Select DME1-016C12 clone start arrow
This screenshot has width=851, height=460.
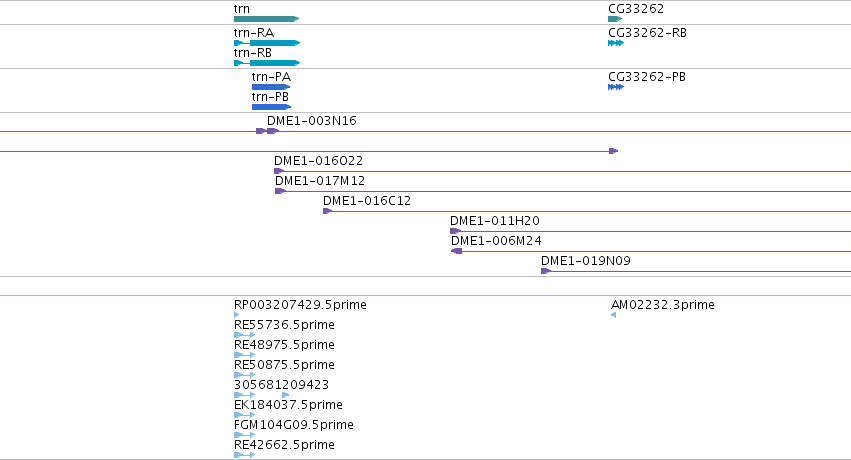pos(327,211)
